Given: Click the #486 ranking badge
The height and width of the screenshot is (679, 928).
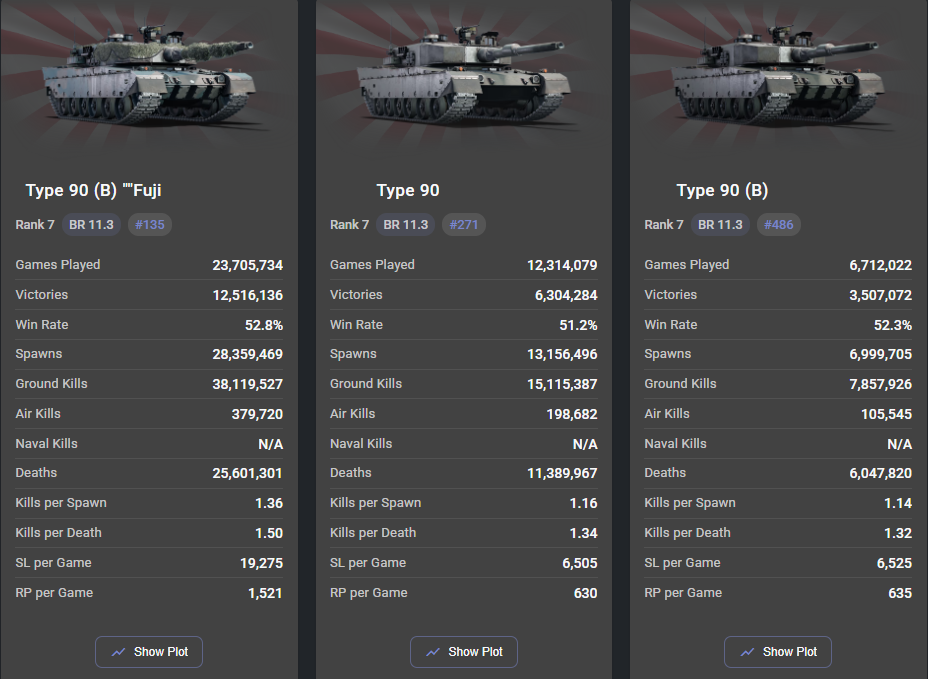Looking at the screenshot, I should [779, 225].
